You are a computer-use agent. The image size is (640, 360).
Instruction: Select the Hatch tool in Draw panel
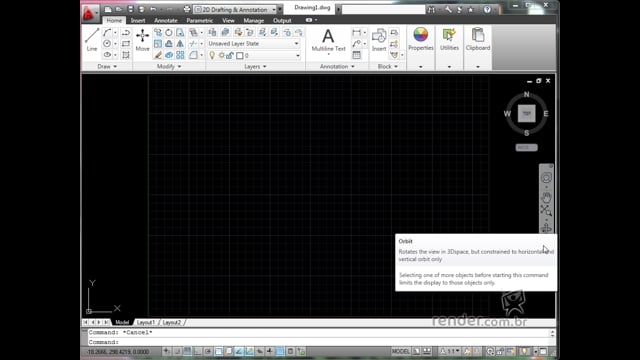(x=126, y=54)
